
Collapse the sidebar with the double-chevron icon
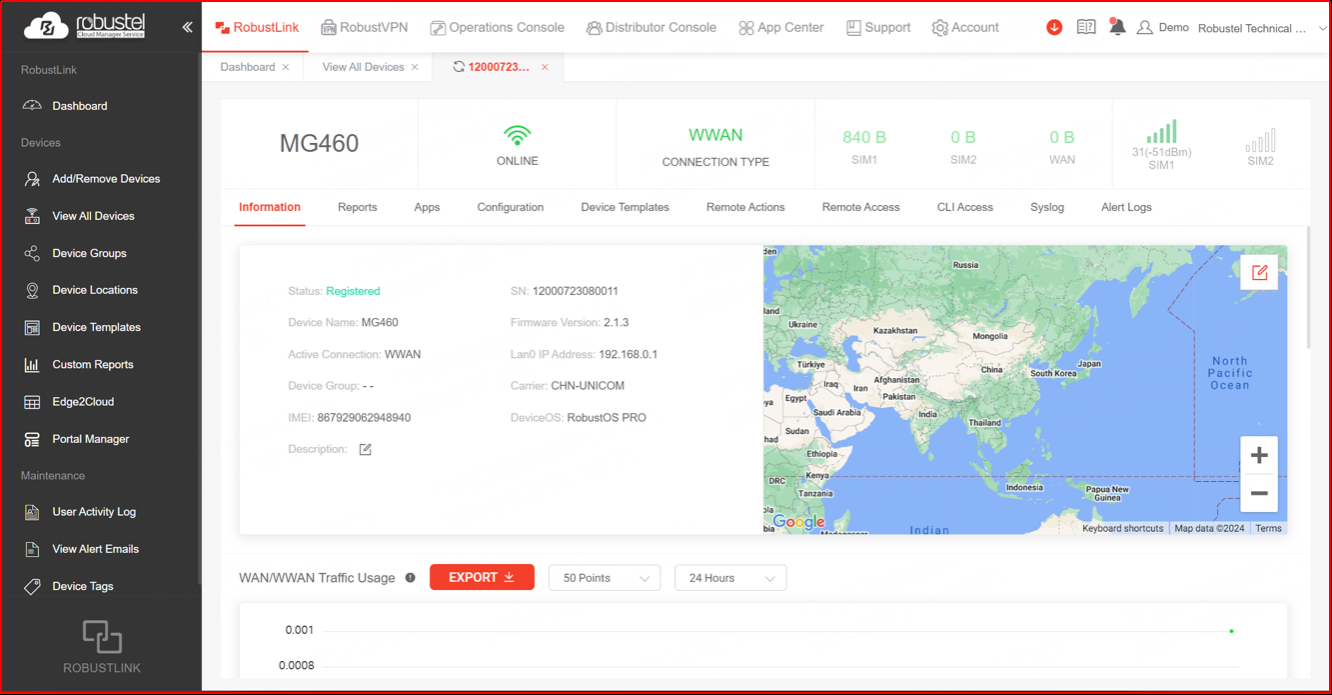(x=187, y=27)
